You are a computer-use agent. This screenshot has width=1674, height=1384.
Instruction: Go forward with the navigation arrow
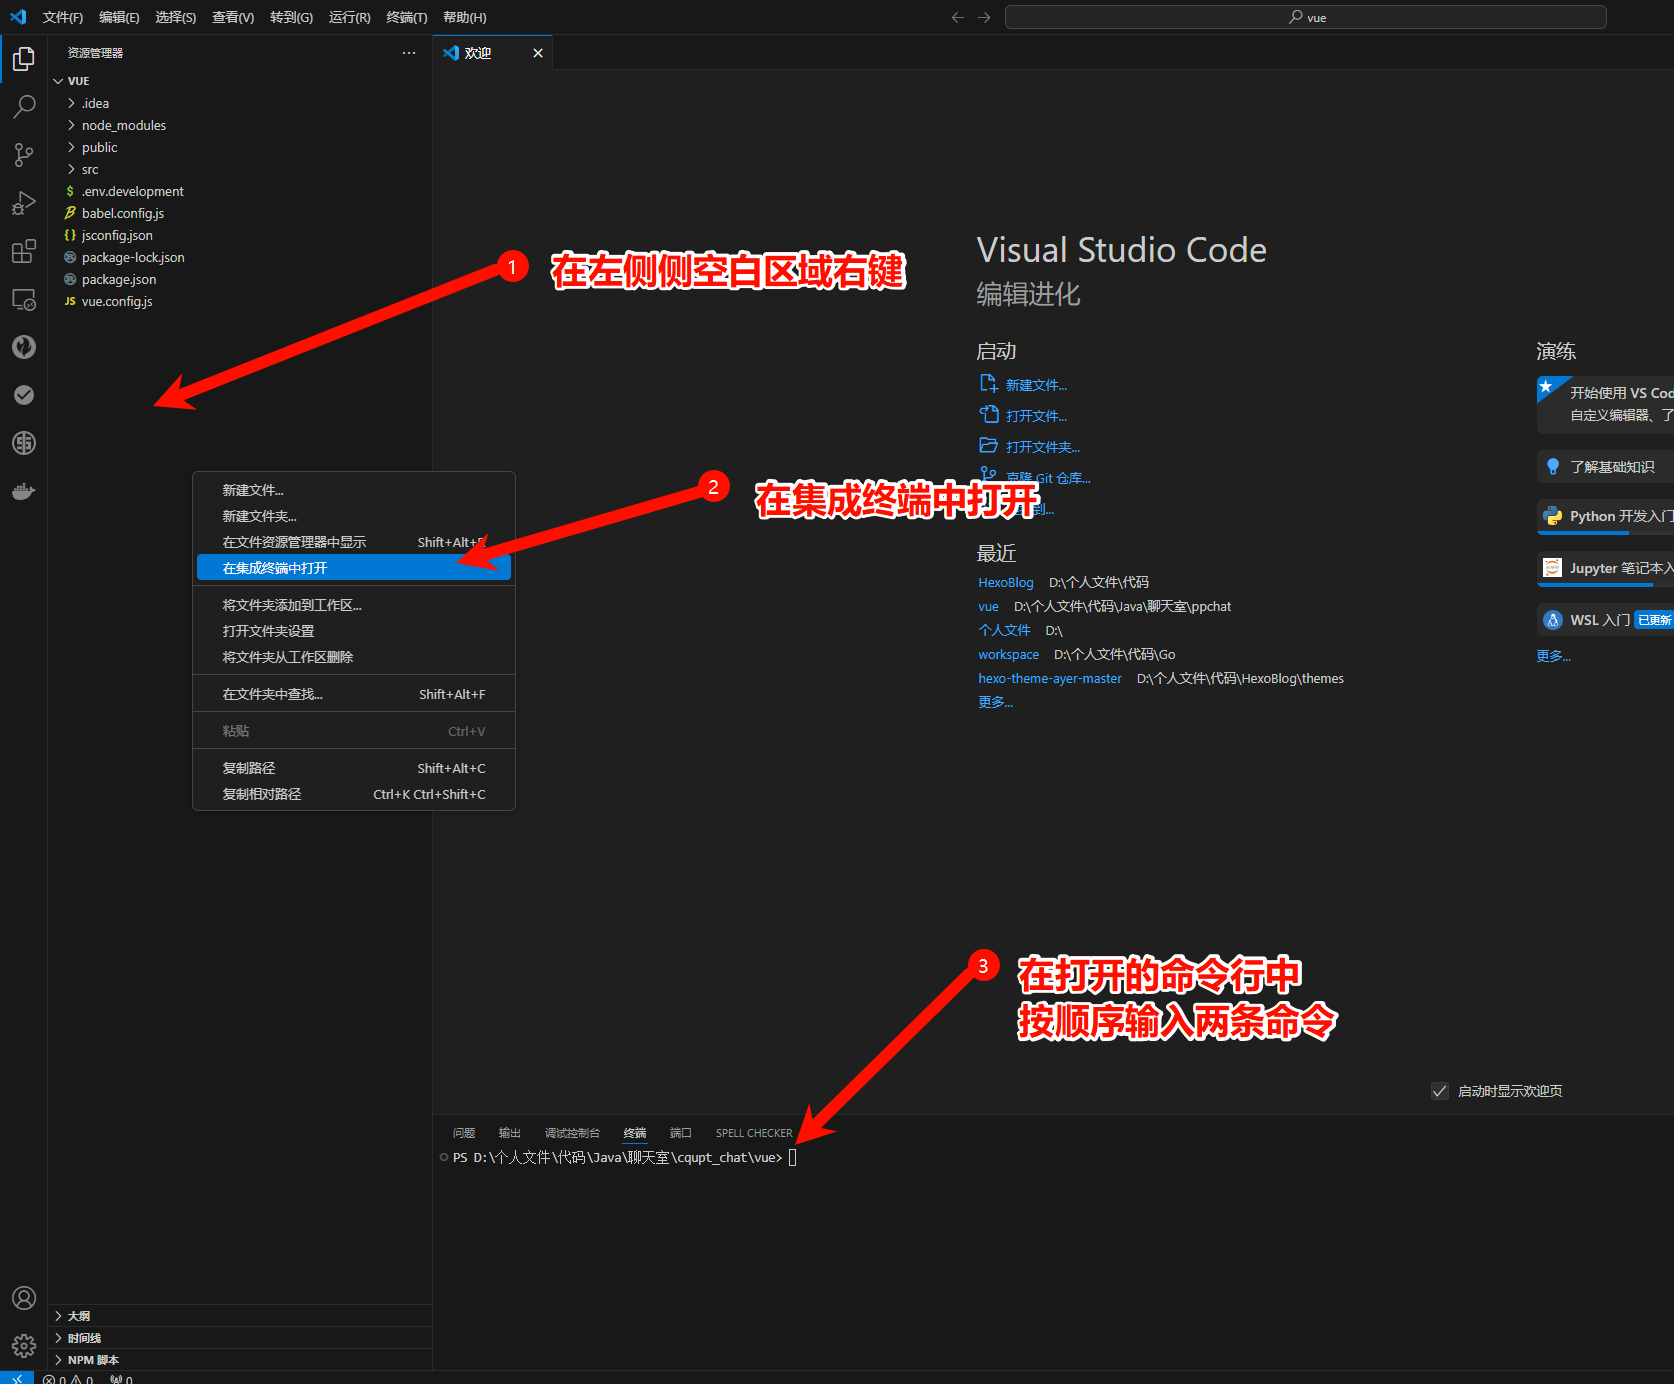(984, 17)
